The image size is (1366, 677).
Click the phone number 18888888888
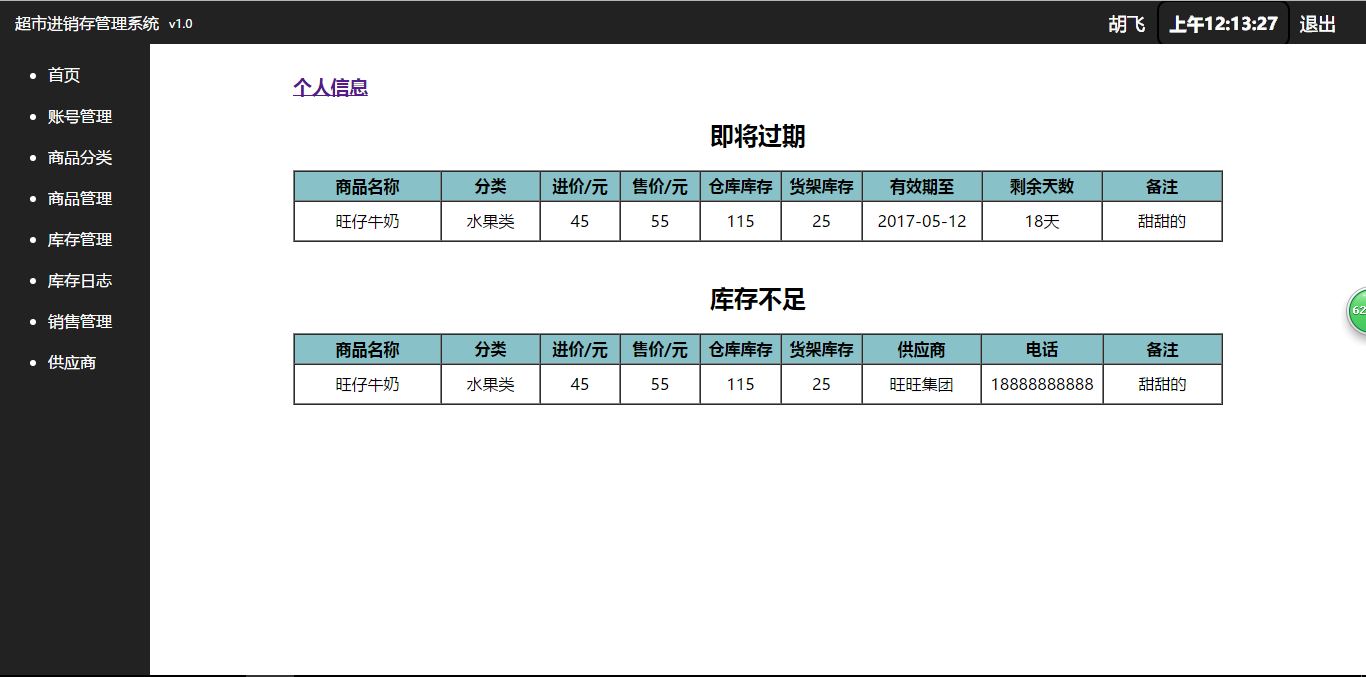(1042, 384)
